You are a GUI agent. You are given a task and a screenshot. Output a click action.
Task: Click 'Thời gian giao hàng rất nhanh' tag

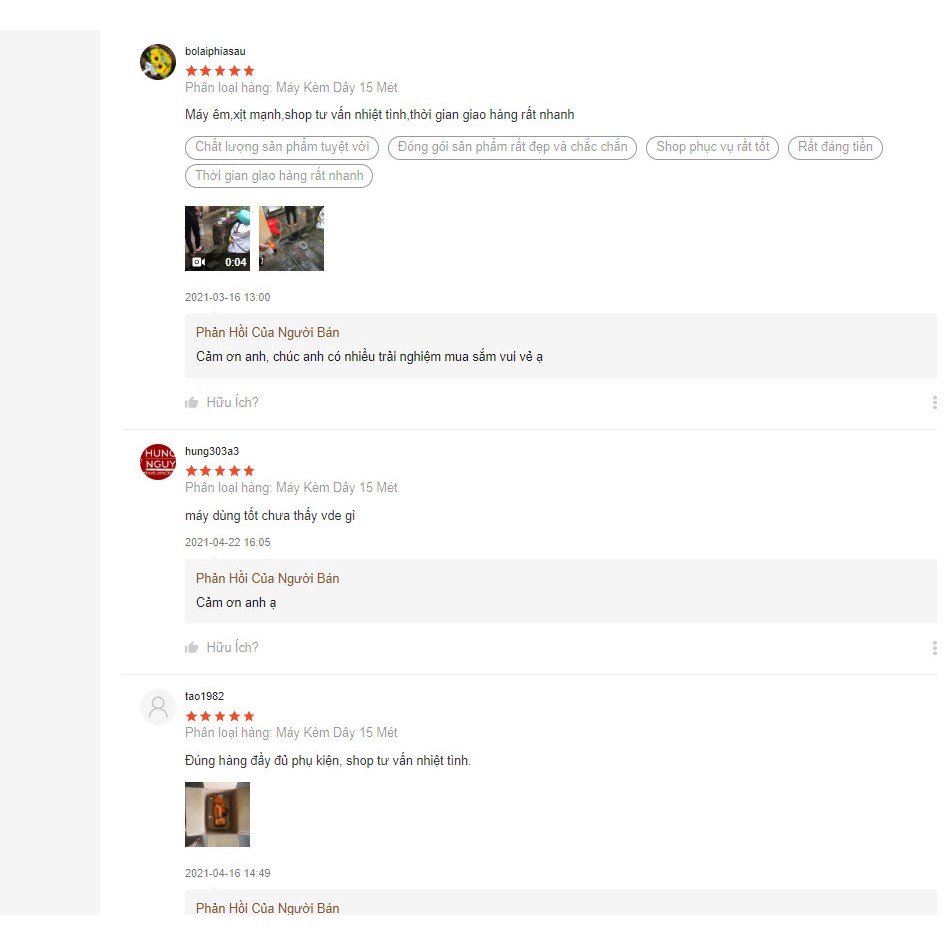coord(279,176)
